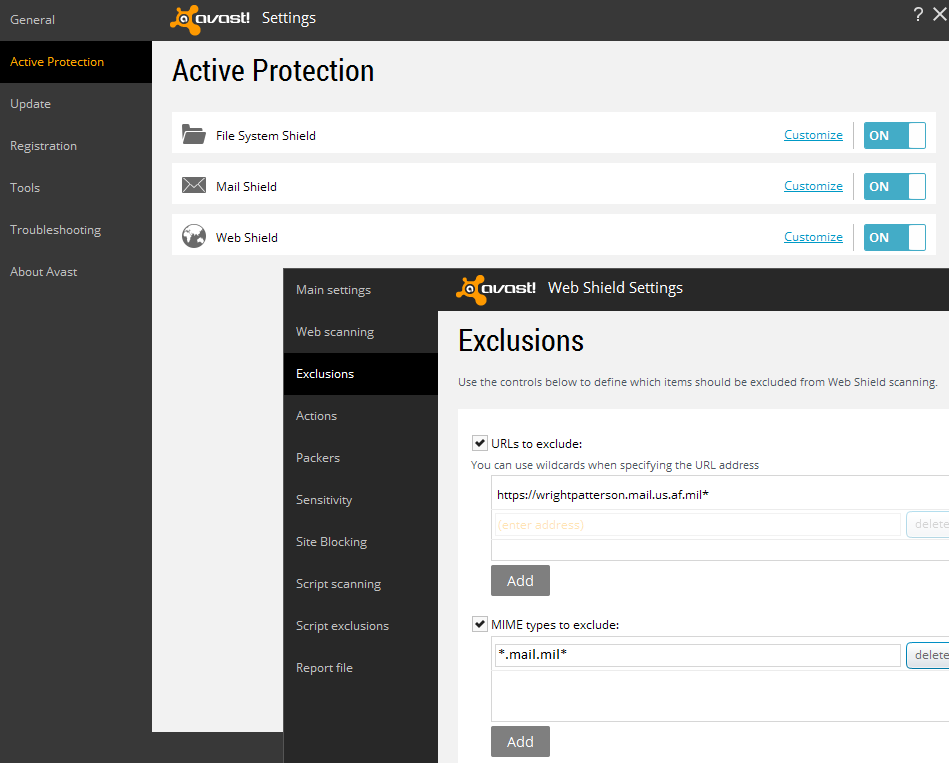Click the Avast logo in Web Shield Settings
Viewport: 949px width, 763px height.
coord(497,288)
